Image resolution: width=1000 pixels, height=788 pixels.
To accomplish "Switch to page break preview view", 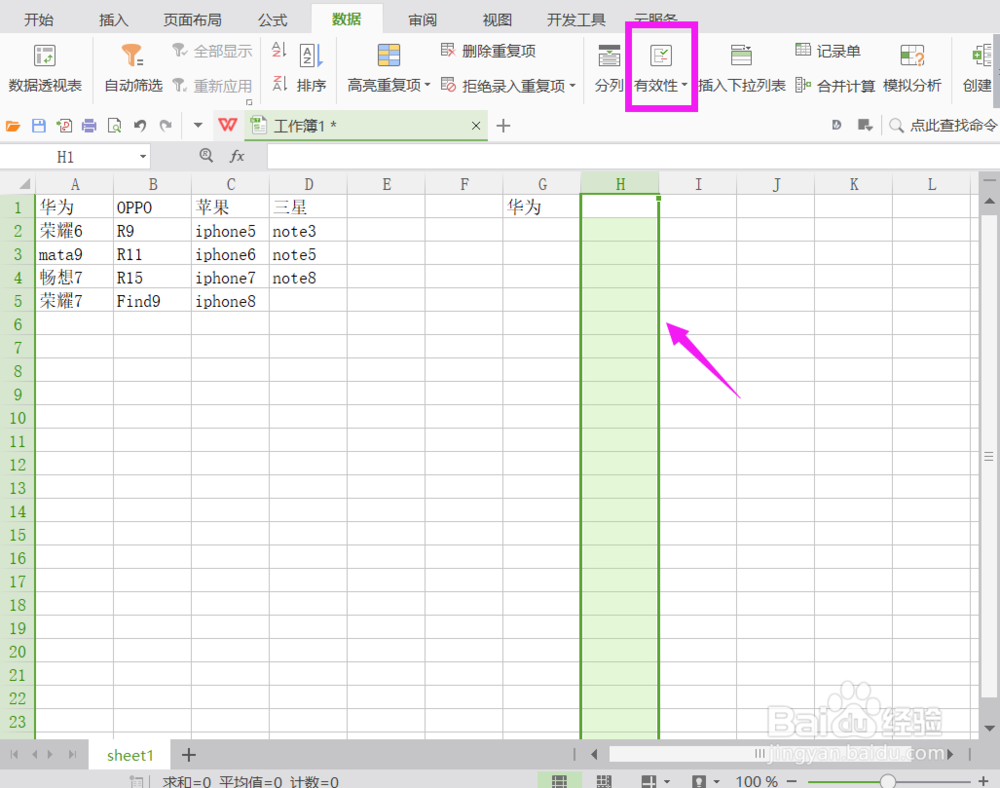I will click(604, 781).
